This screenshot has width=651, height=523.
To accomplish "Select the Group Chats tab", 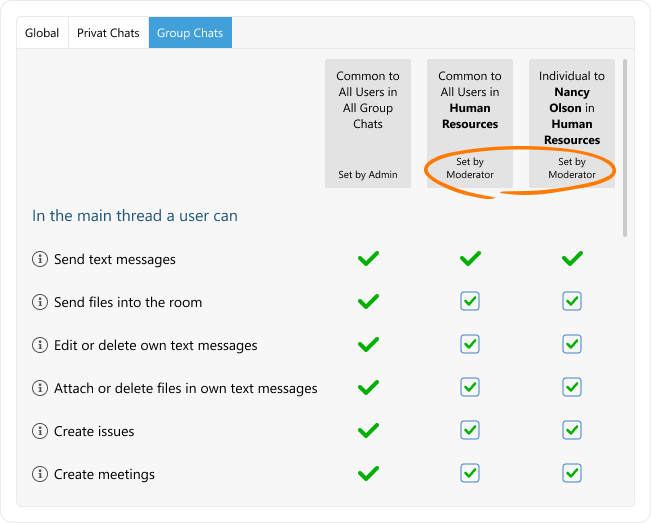I will click(x=190, y=33).
